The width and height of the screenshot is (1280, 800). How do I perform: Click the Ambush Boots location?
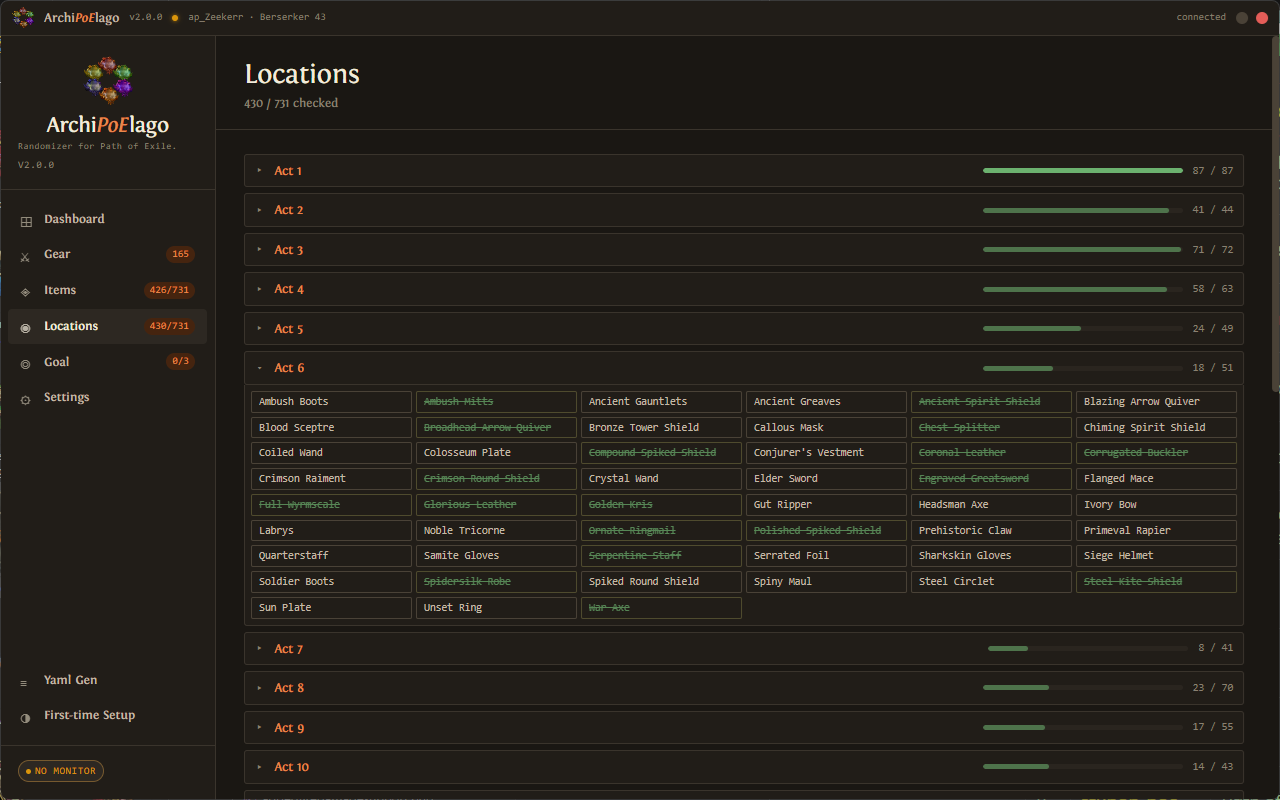pyautogui.click(x=331, y=402)
